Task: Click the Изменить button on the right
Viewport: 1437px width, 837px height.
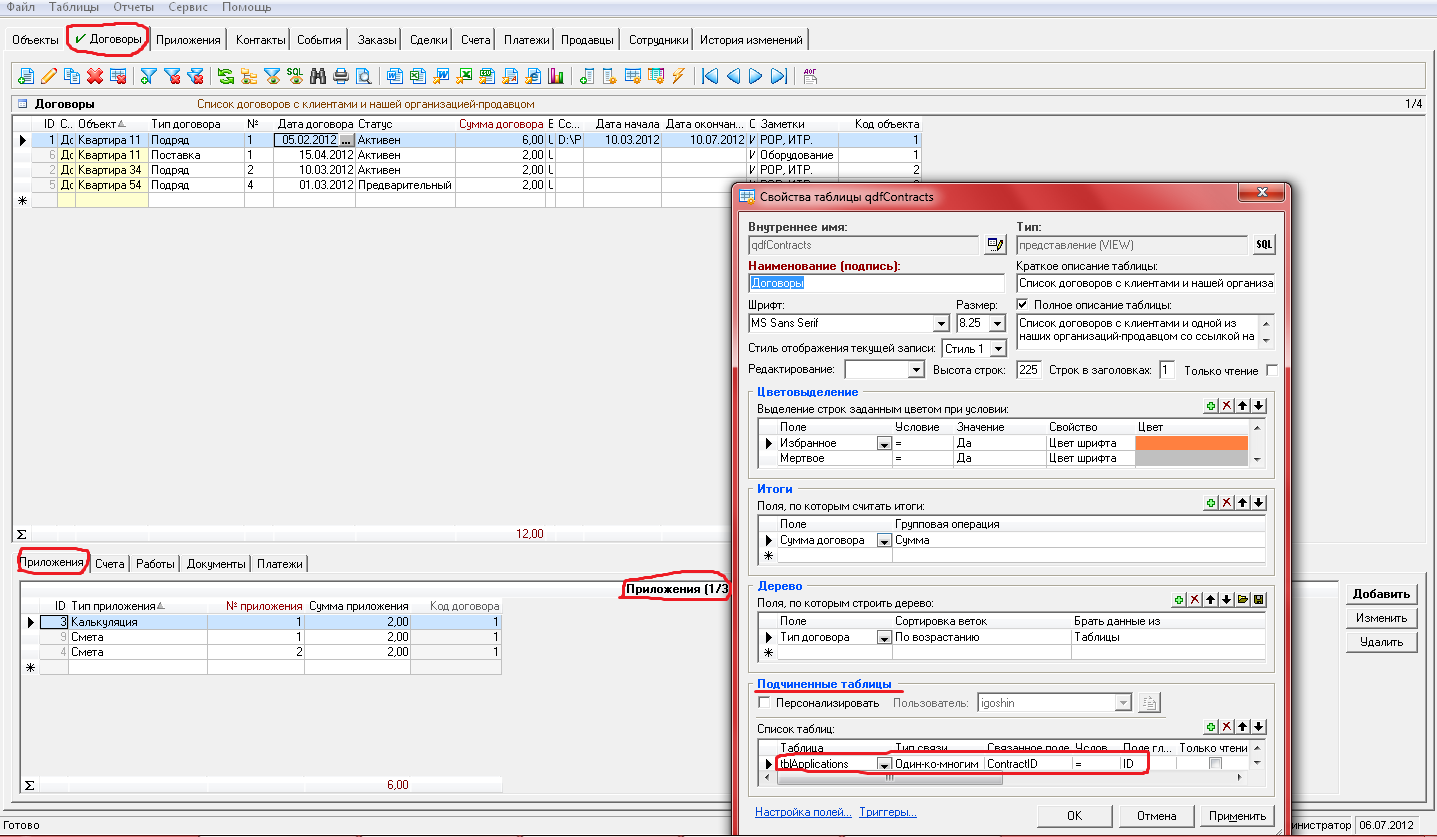Action: [x=1381, y=618]
